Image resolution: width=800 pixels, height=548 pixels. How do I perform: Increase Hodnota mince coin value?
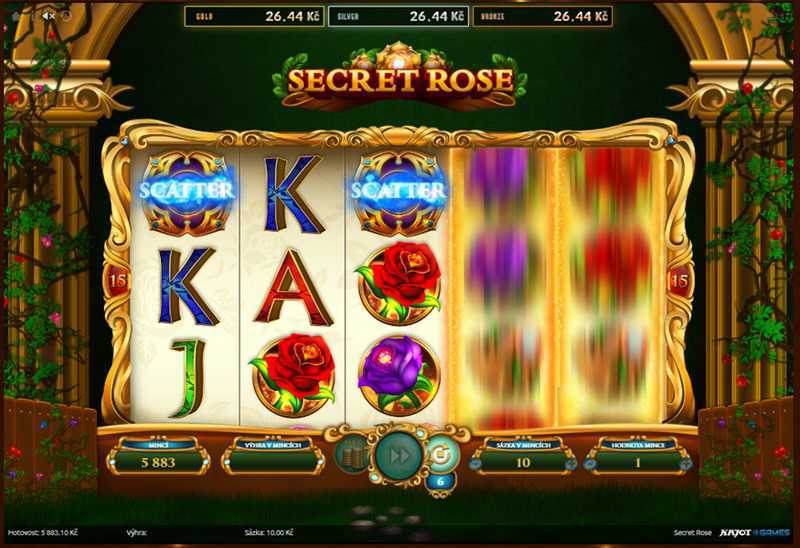point(685,465)
